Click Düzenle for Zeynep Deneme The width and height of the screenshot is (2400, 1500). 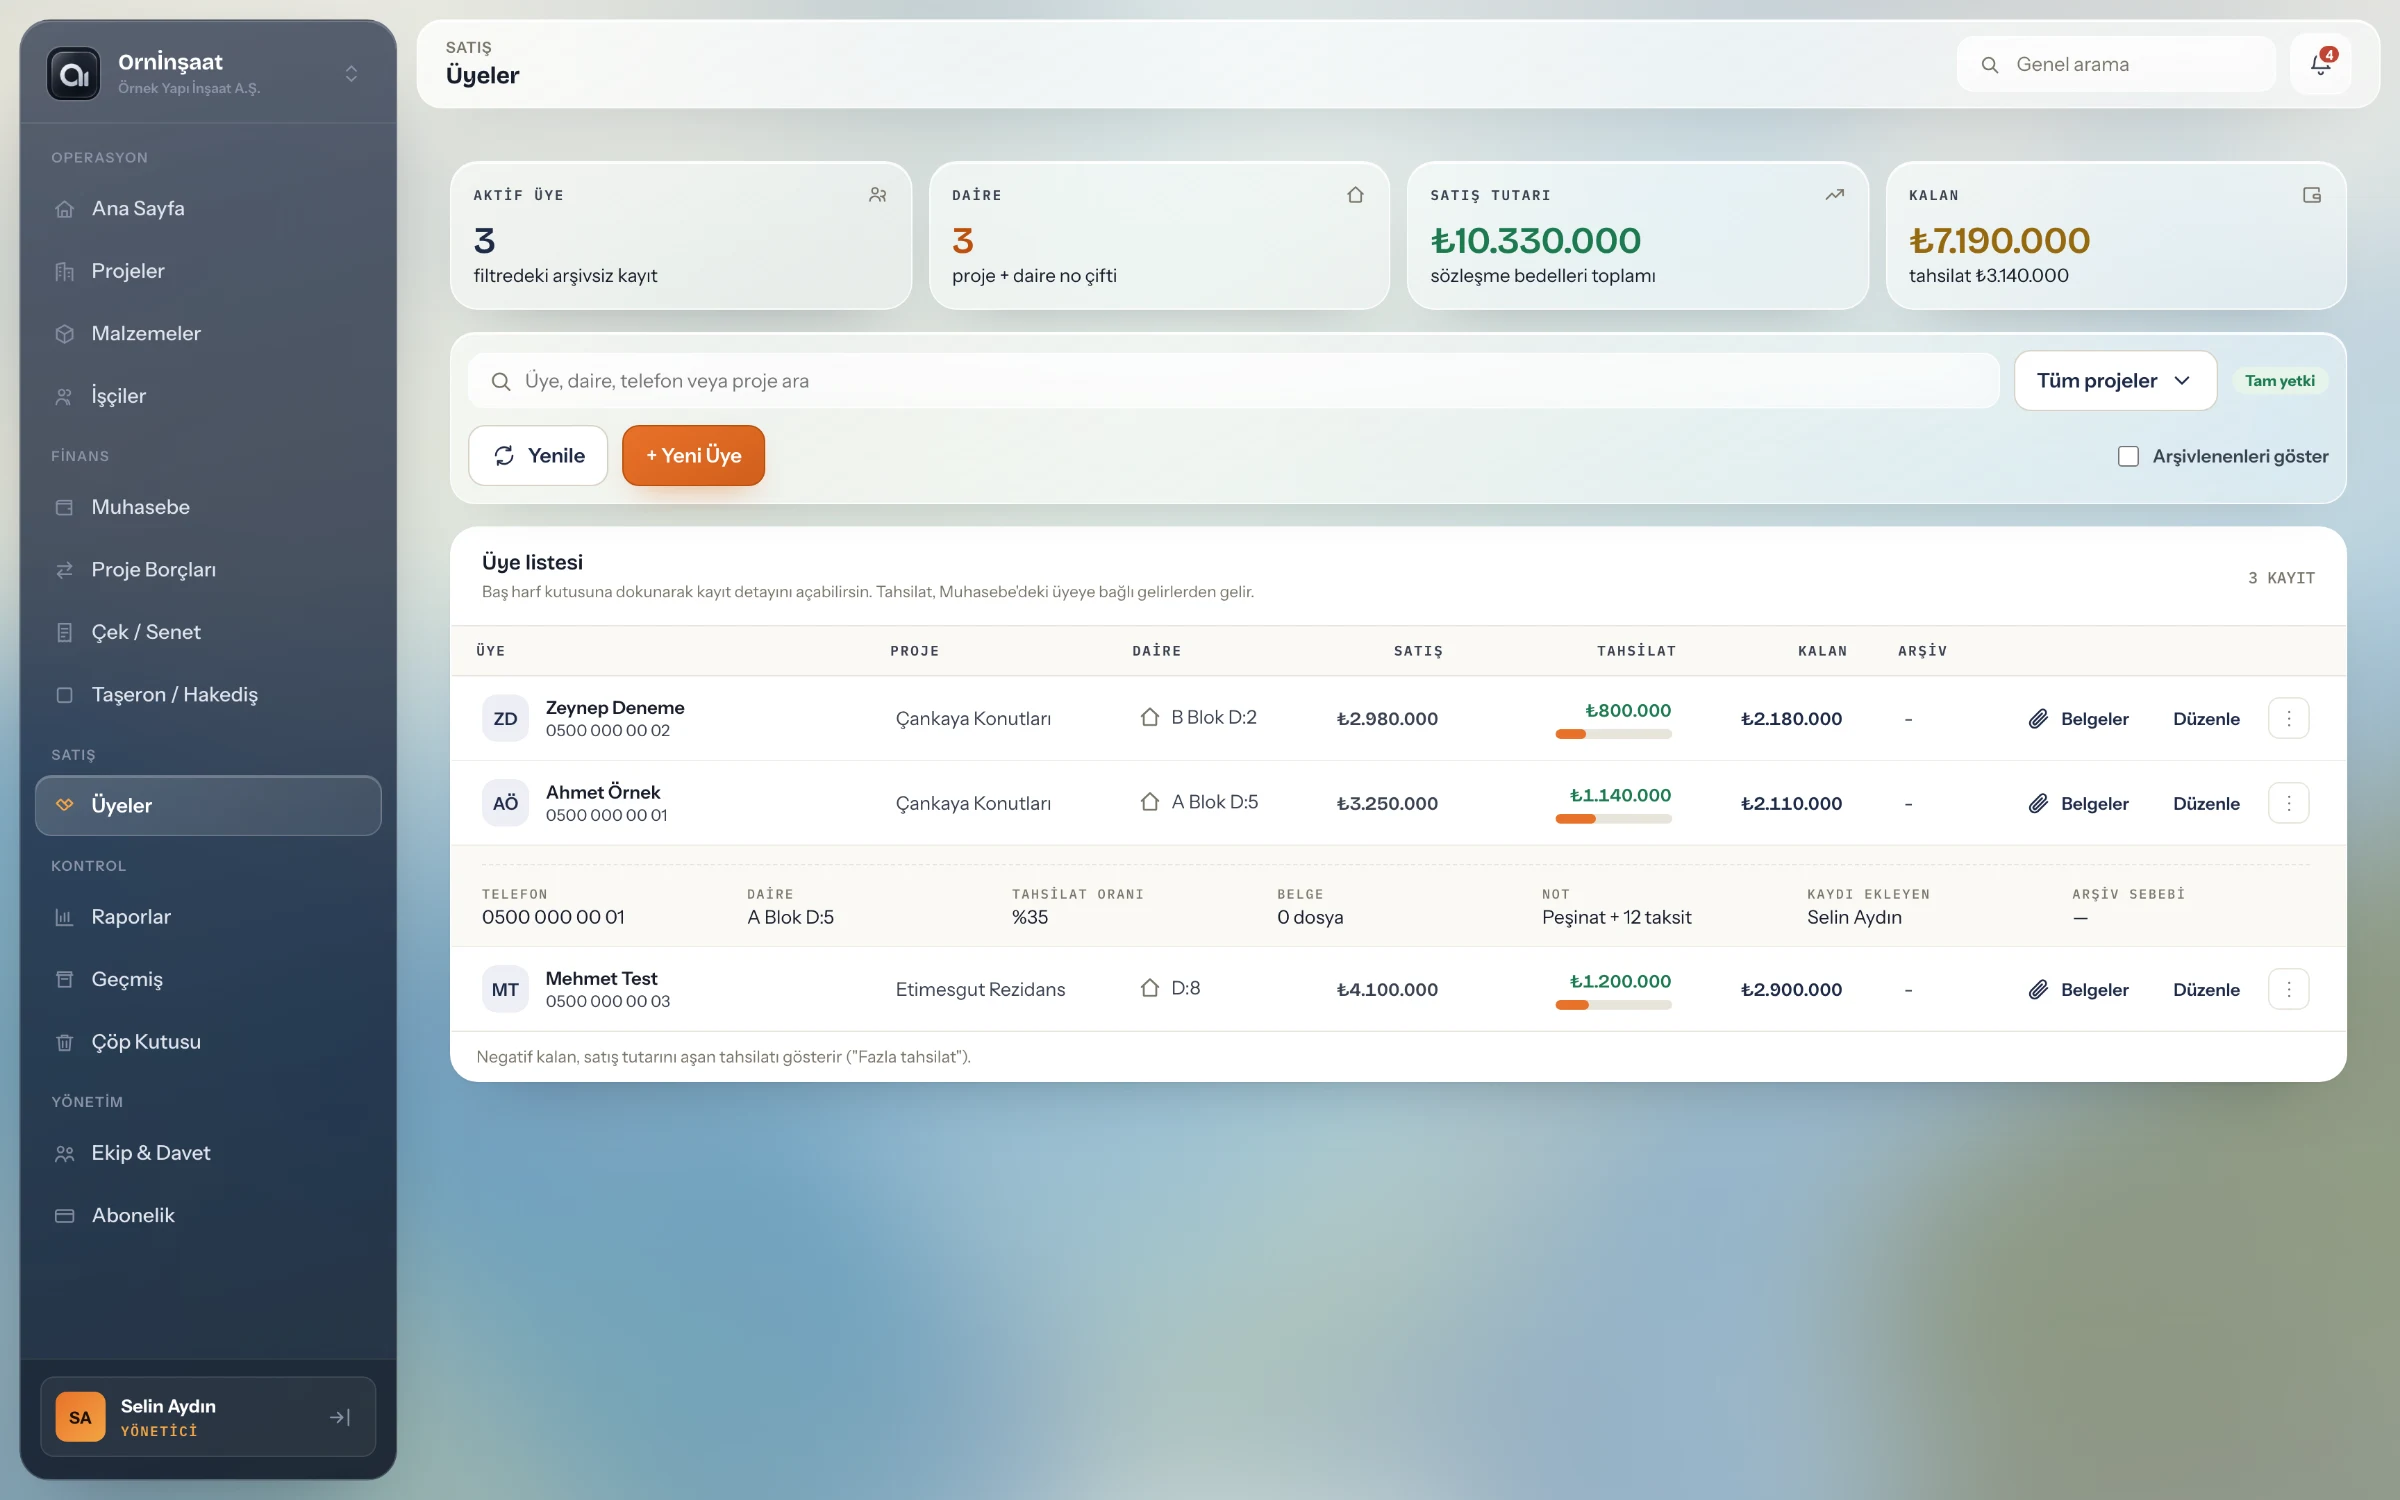(x=2206, y=719)
